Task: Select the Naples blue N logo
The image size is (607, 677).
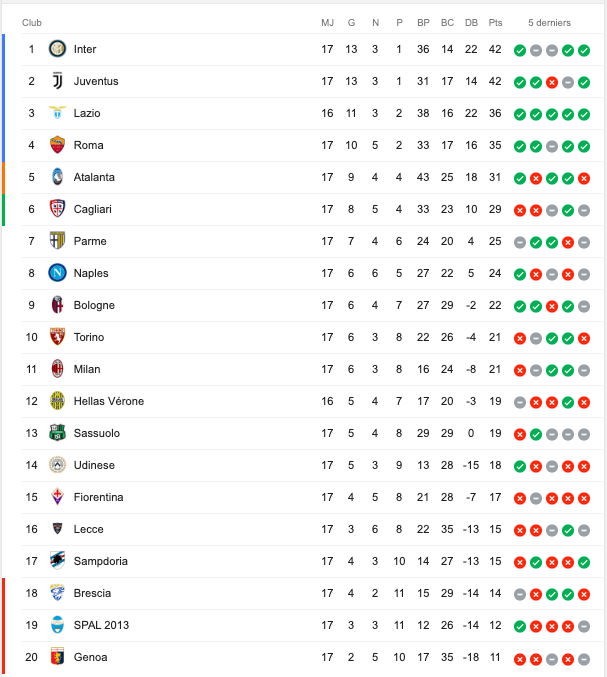Action: click(x=57, y=273)
